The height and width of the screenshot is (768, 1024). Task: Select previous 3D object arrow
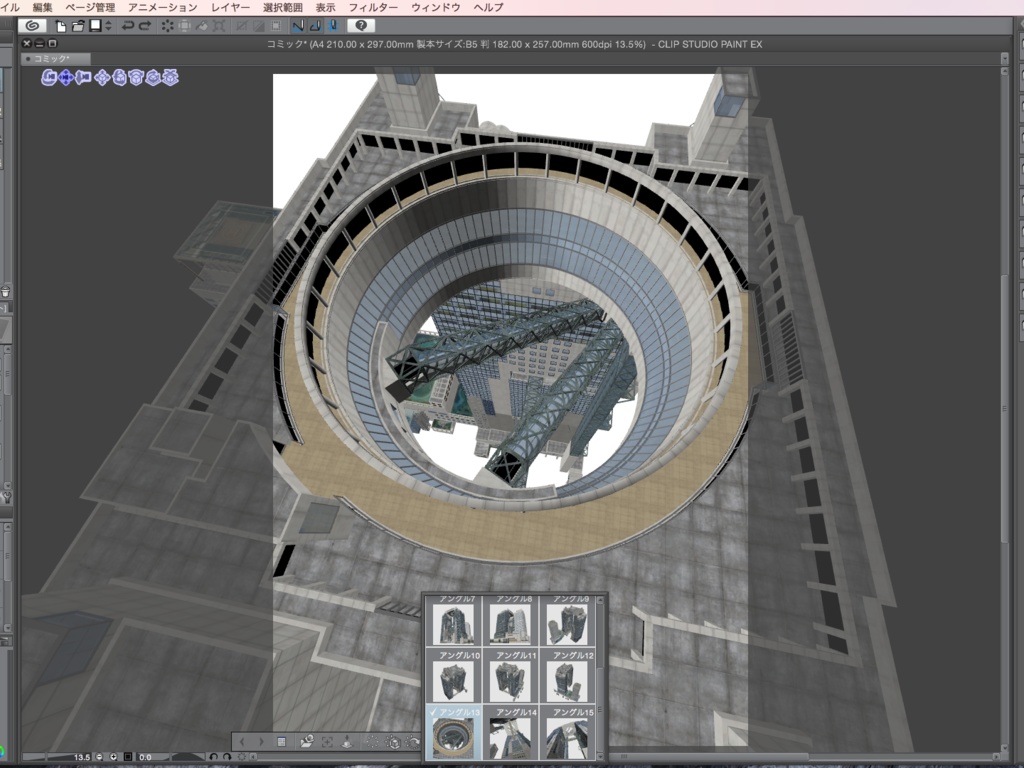coord(242,742)
